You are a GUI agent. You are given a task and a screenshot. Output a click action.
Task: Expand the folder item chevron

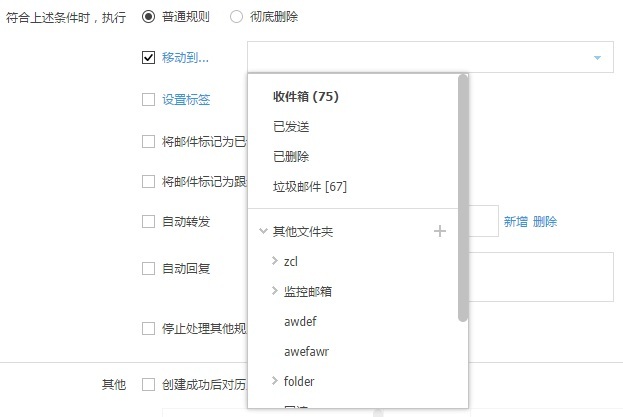tap(275, 381)
